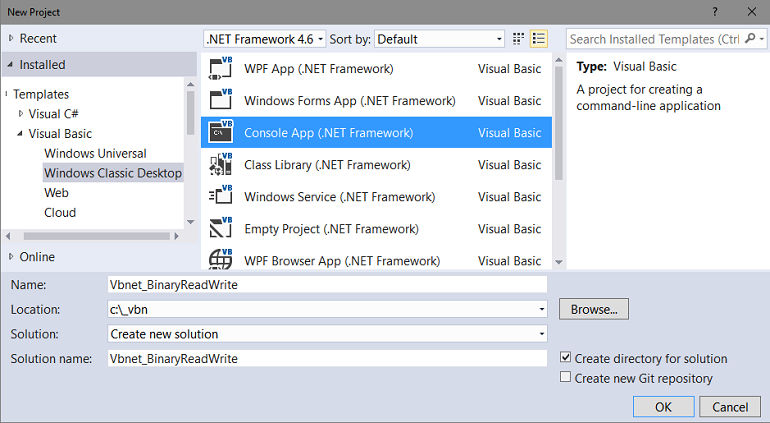Click the tree panel vertical scrollbar thumb

191,113
